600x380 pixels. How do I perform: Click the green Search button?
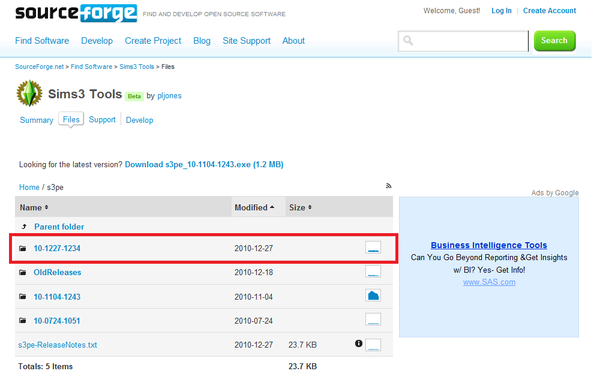(555, 41)
